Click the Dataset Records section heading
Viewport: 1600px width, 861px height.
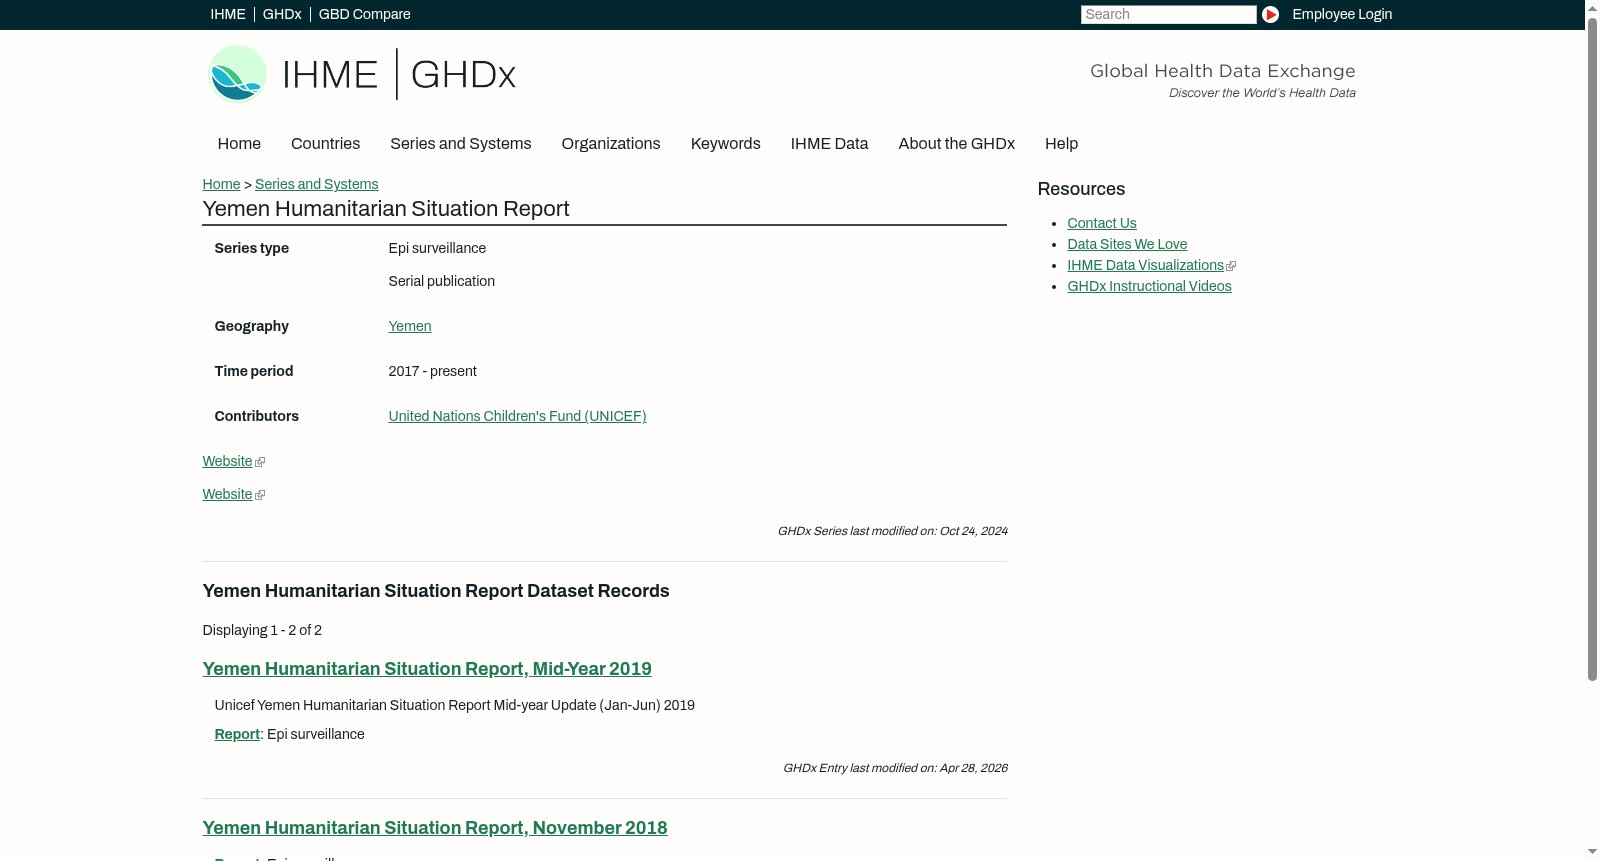click(436, 591)
